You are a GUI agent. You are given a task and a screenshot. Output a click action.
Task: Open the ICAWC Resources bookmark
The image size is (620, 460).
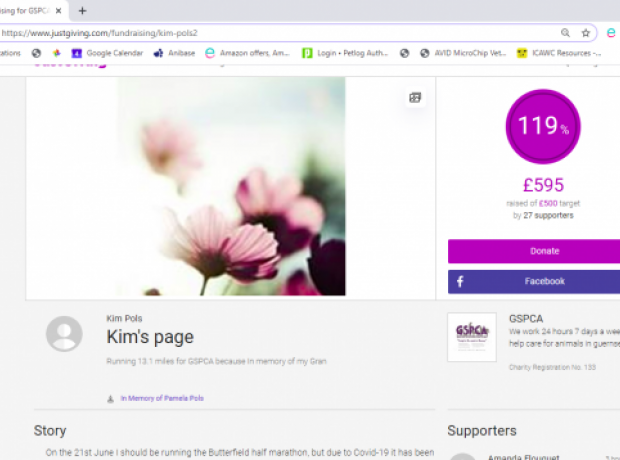[559, 53]
